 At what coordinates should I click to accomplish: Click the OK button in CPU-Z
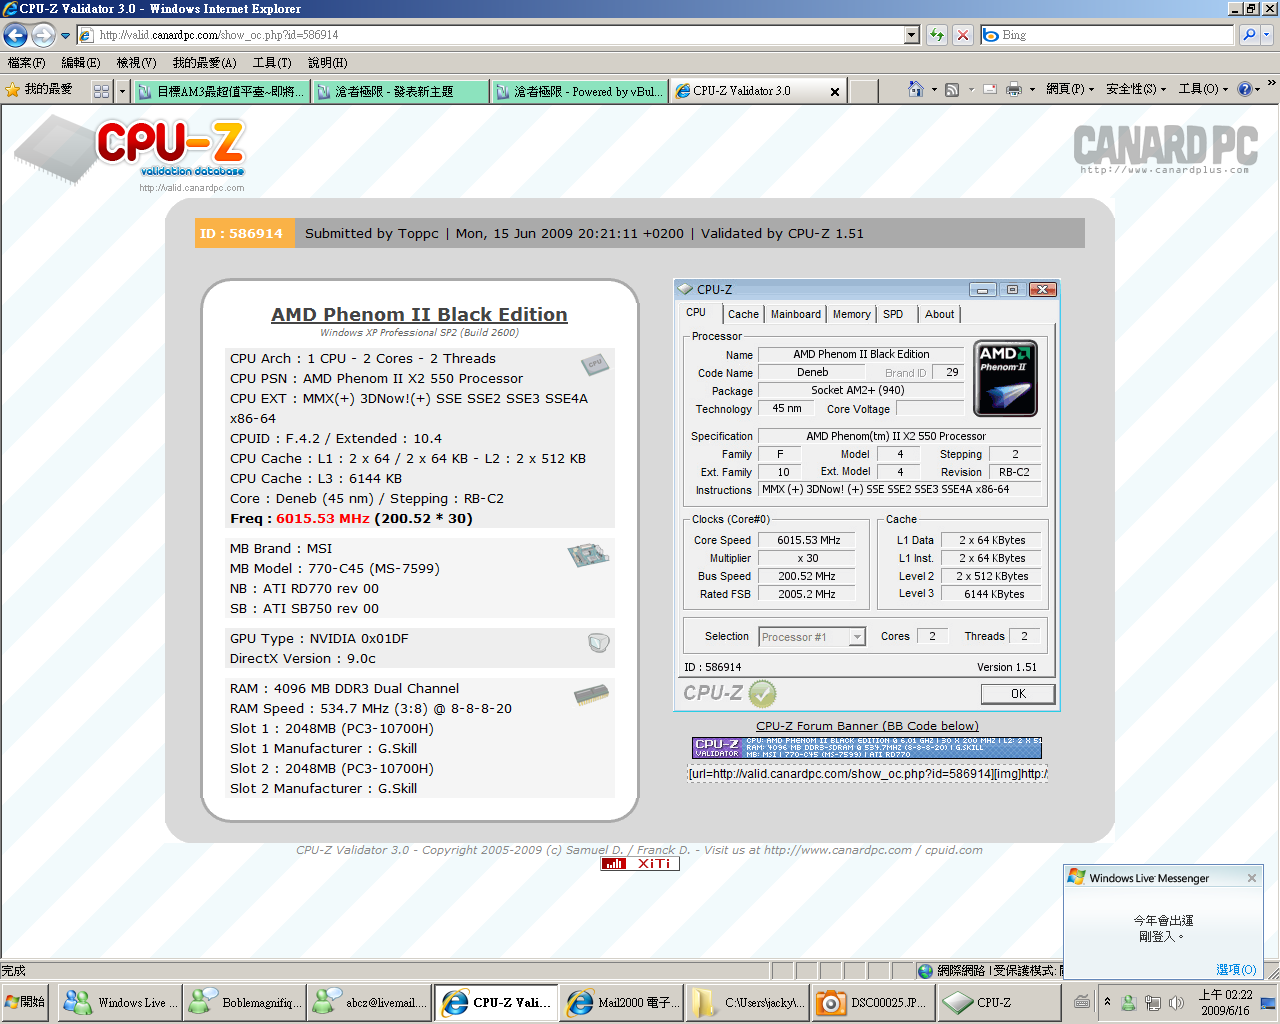(1017, 694)
